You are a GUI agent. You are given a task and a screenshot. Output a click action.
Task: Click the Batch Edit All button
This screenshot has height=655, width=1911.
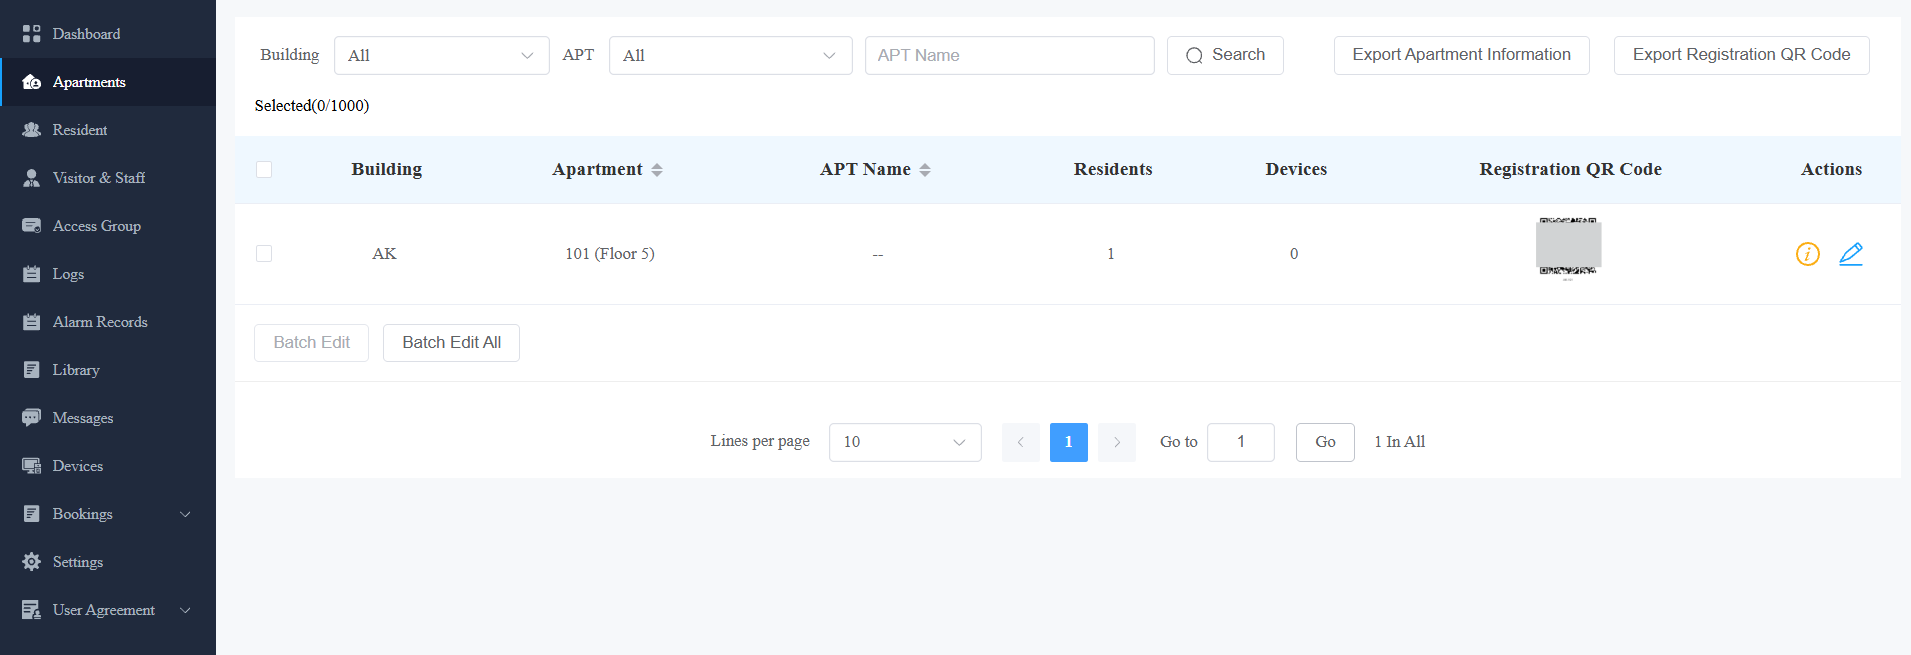tap(451, 343)
